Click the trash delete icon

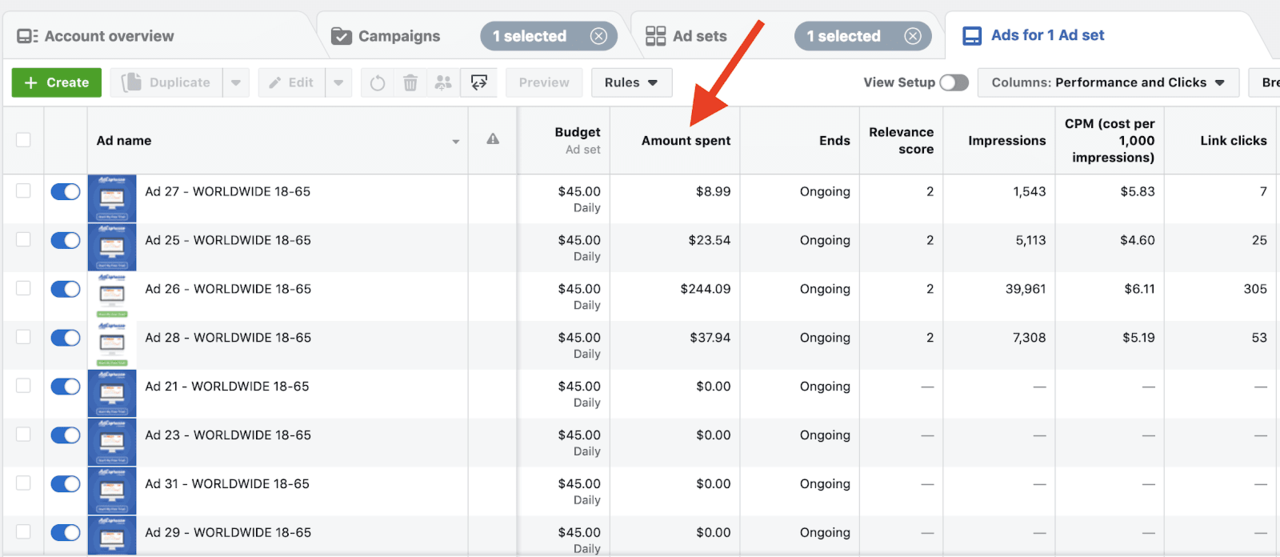click(x=410, y=83)
